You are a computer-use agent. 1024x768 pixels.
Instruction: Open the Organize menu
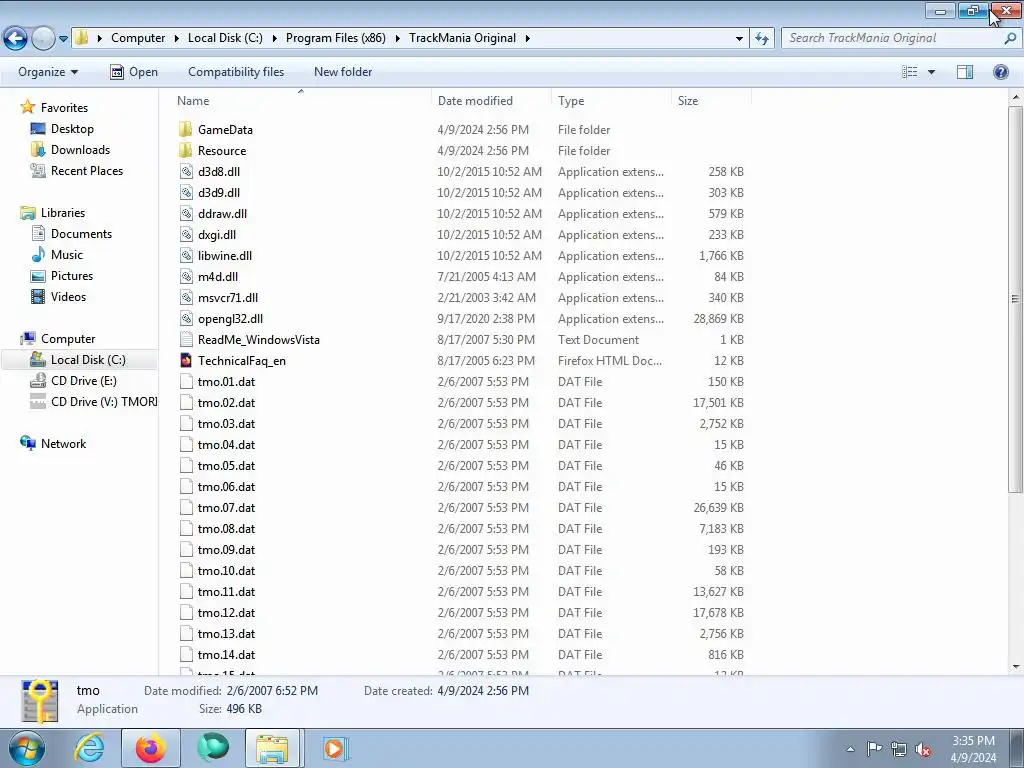pyautogui.click(x=48, y=72)
